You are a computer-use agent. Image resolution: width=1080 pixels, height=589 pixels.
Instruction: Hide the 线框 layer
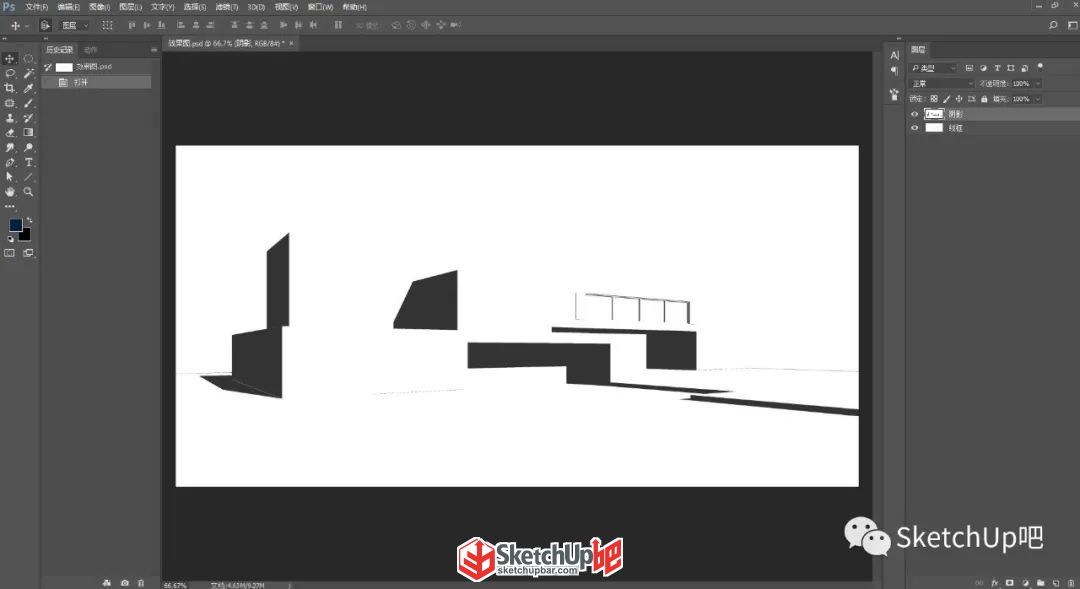[915, 127]
